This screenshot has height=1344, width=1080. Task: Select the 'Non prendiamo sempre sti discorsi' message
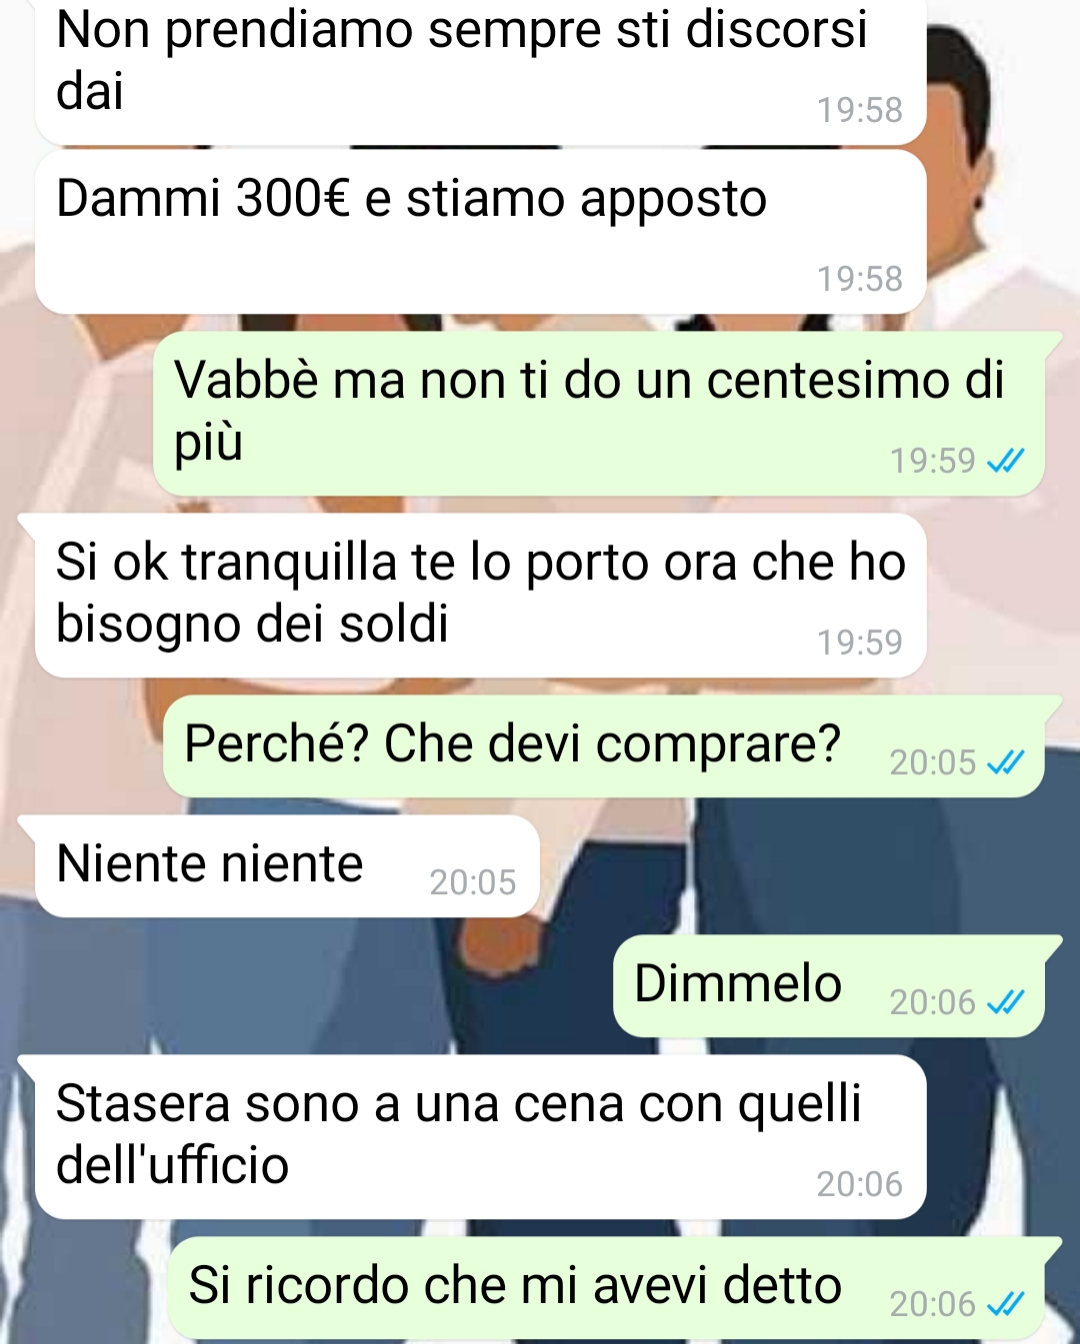480,70
